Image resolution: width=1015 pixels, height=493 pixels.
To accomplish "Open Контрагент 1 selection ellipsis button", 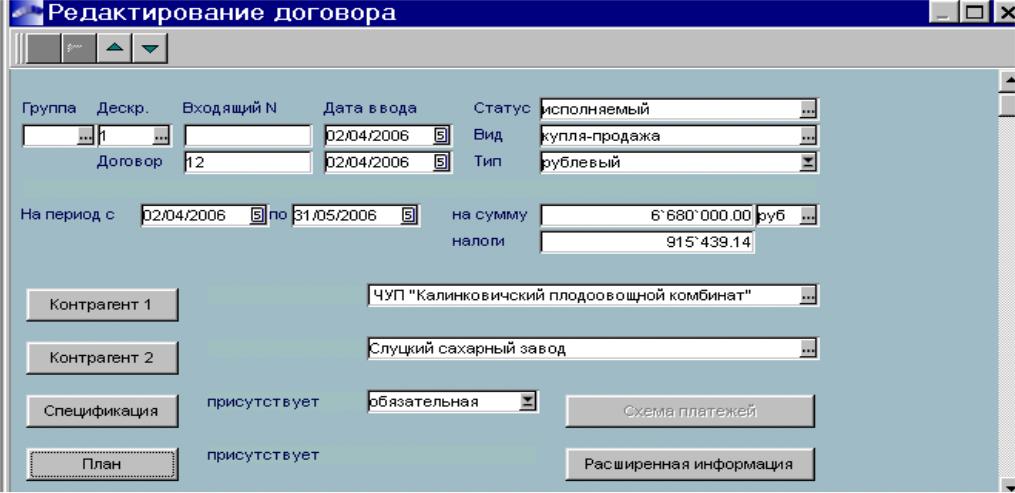I will (x=808, y=296).
